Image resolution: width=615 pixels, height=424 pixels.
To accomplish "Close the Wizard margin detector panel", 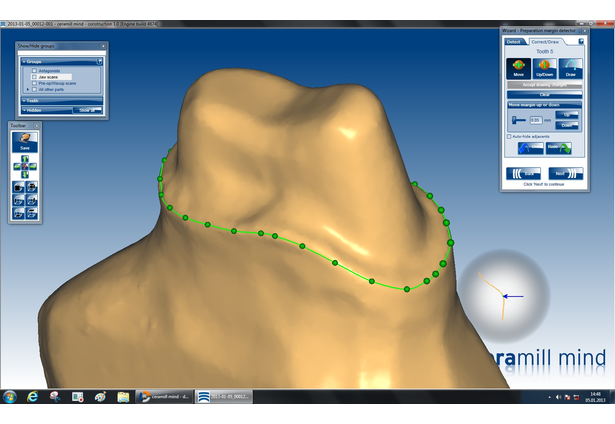I will (584, 31).
